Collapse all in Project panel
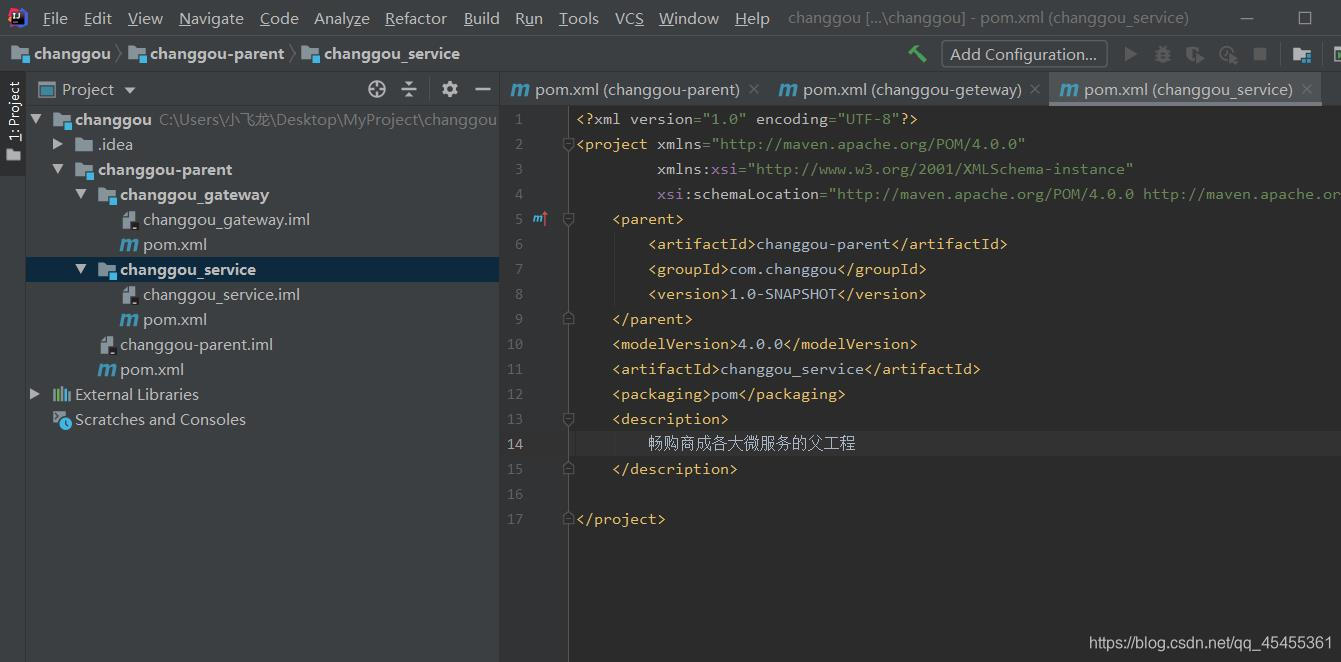 coord(409,89)
